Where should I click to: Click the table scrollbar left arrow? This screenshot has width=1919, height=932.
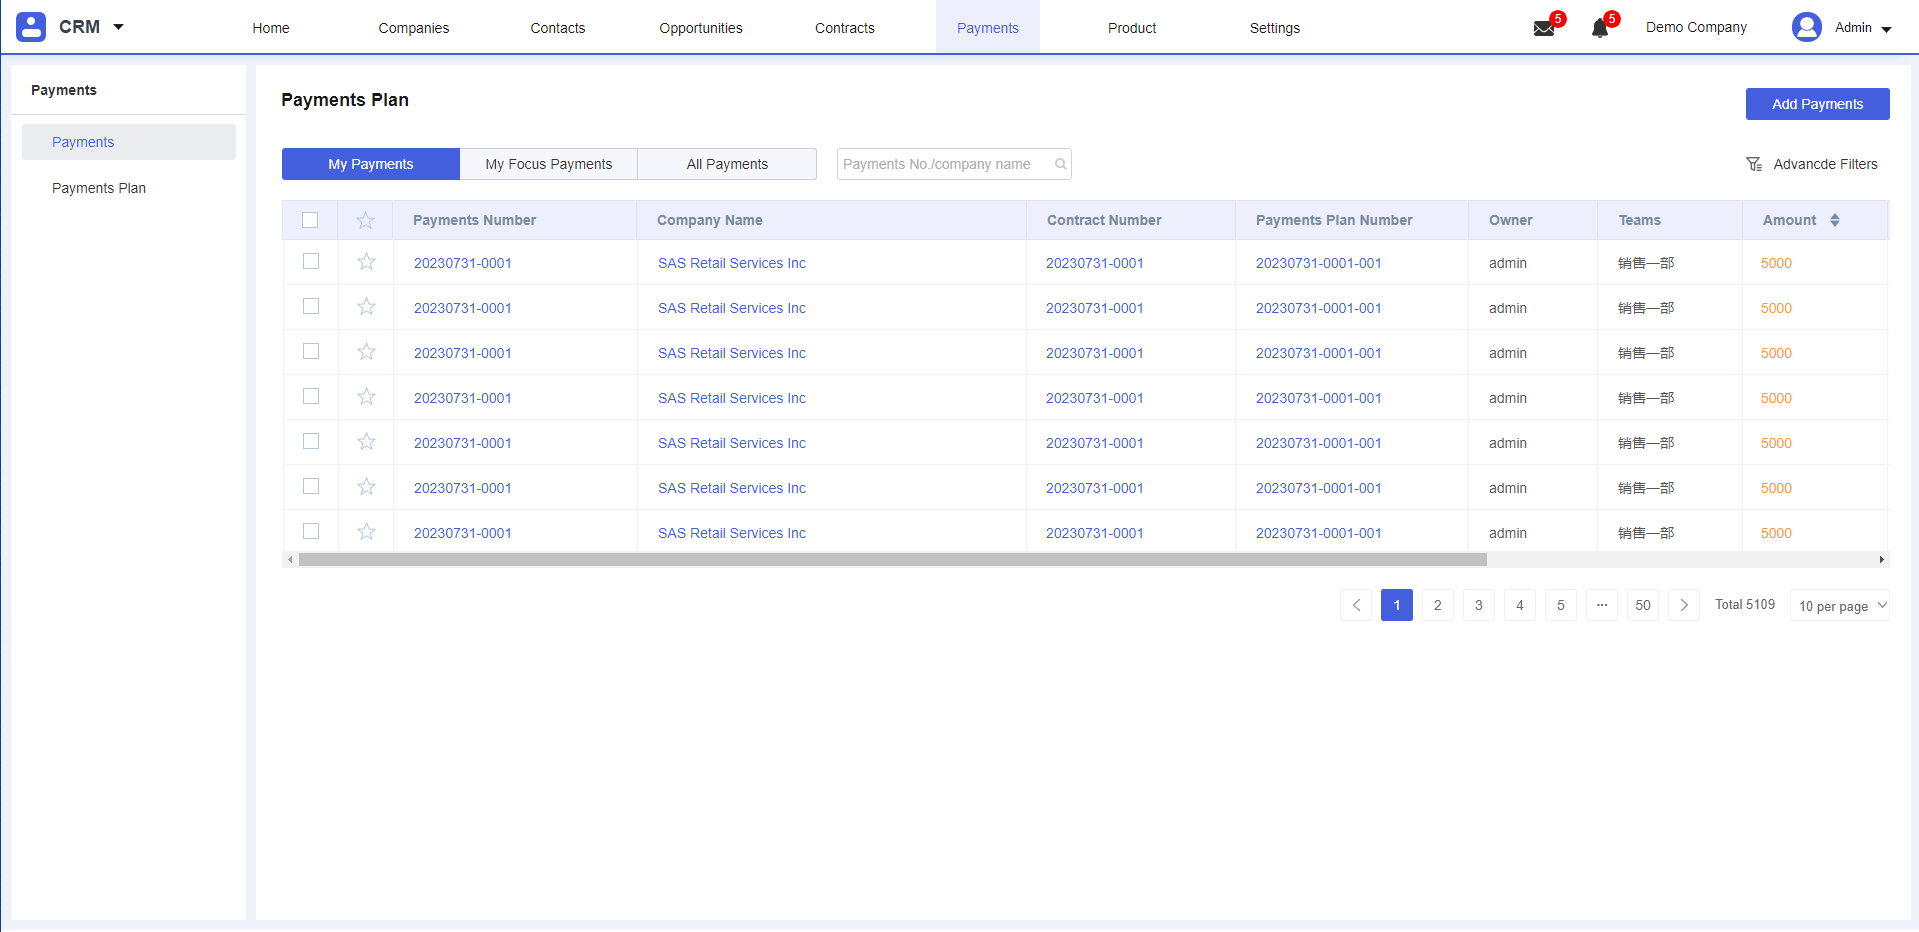290,560
